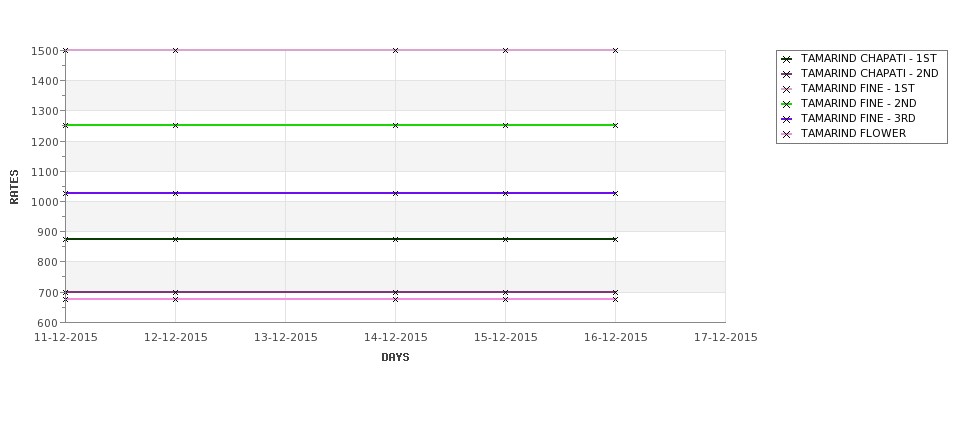Click the 700 purple line point on 12-12-2015
The height and width of the screenshot is (429, 975).
pos(175,292)
